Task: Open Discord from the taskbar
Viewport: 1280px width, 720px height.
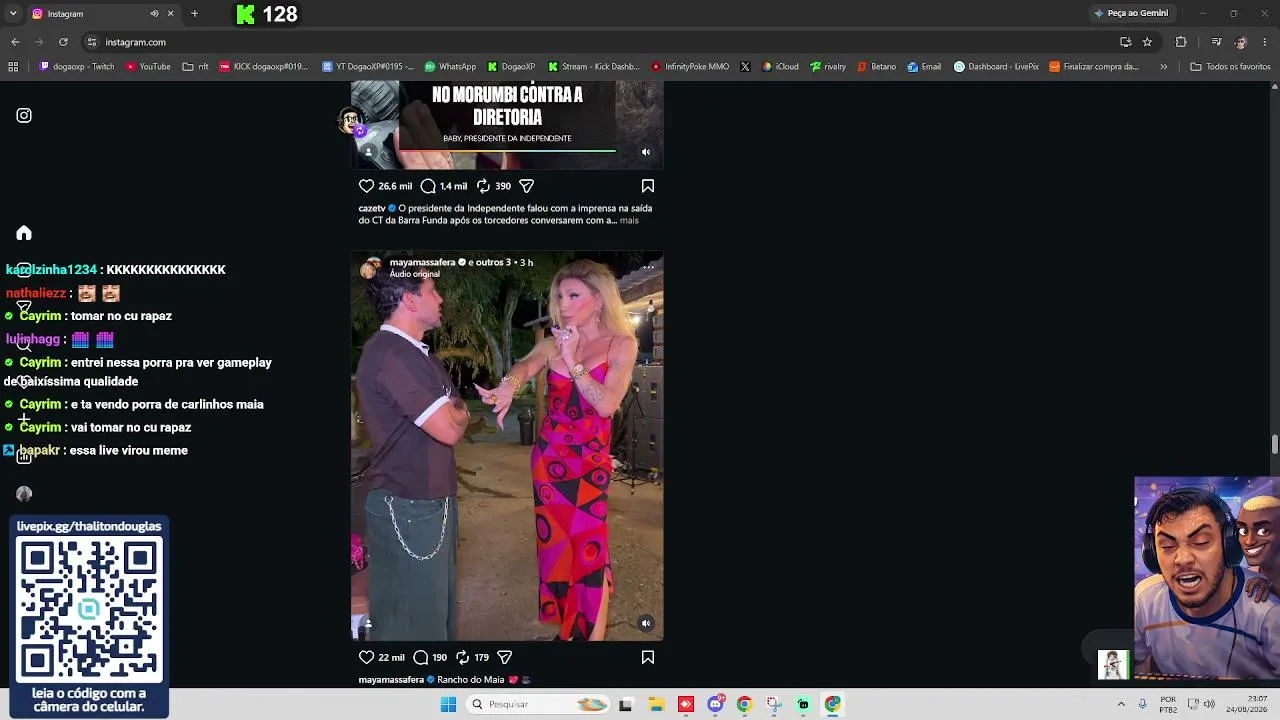Action: pos(715,704)
